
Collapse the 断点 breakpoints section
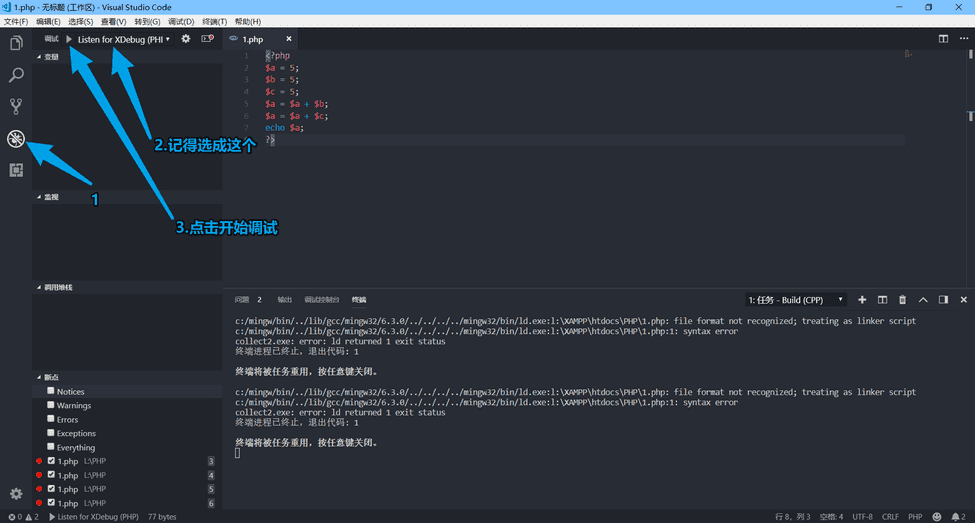(50, 377)
